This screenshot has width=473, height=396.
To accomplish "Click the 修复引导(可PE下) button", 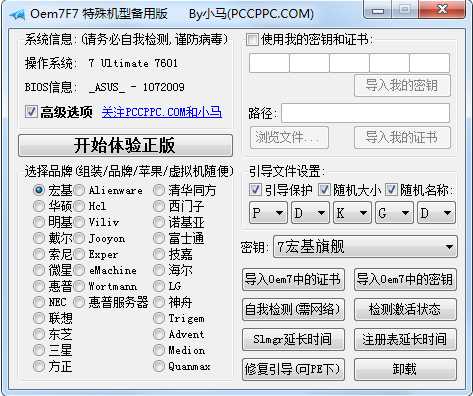I will (293, 369).
